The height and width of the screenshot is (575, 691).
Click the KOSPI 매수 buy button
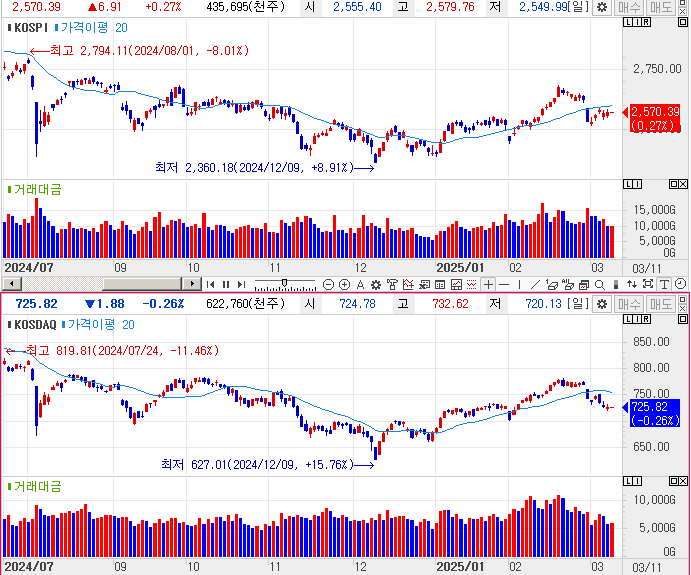[628, 7]
